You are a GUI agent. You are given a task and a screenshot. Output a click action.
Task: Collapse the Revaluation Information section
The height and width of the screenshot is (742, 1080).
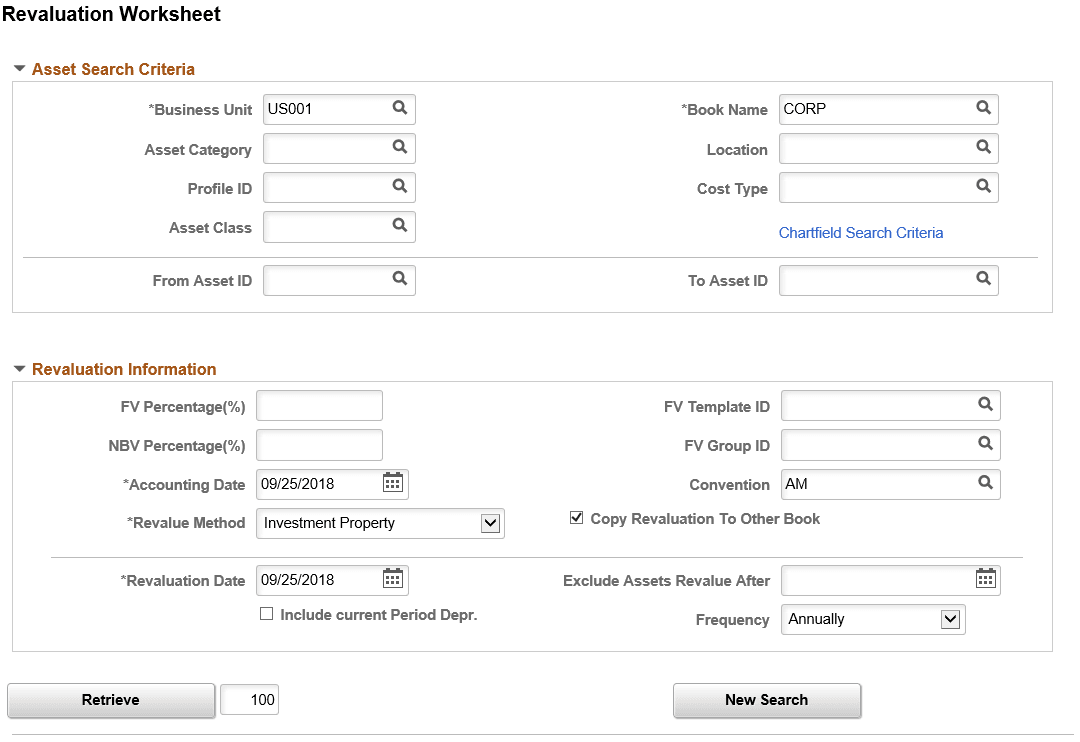pos(19,369)
